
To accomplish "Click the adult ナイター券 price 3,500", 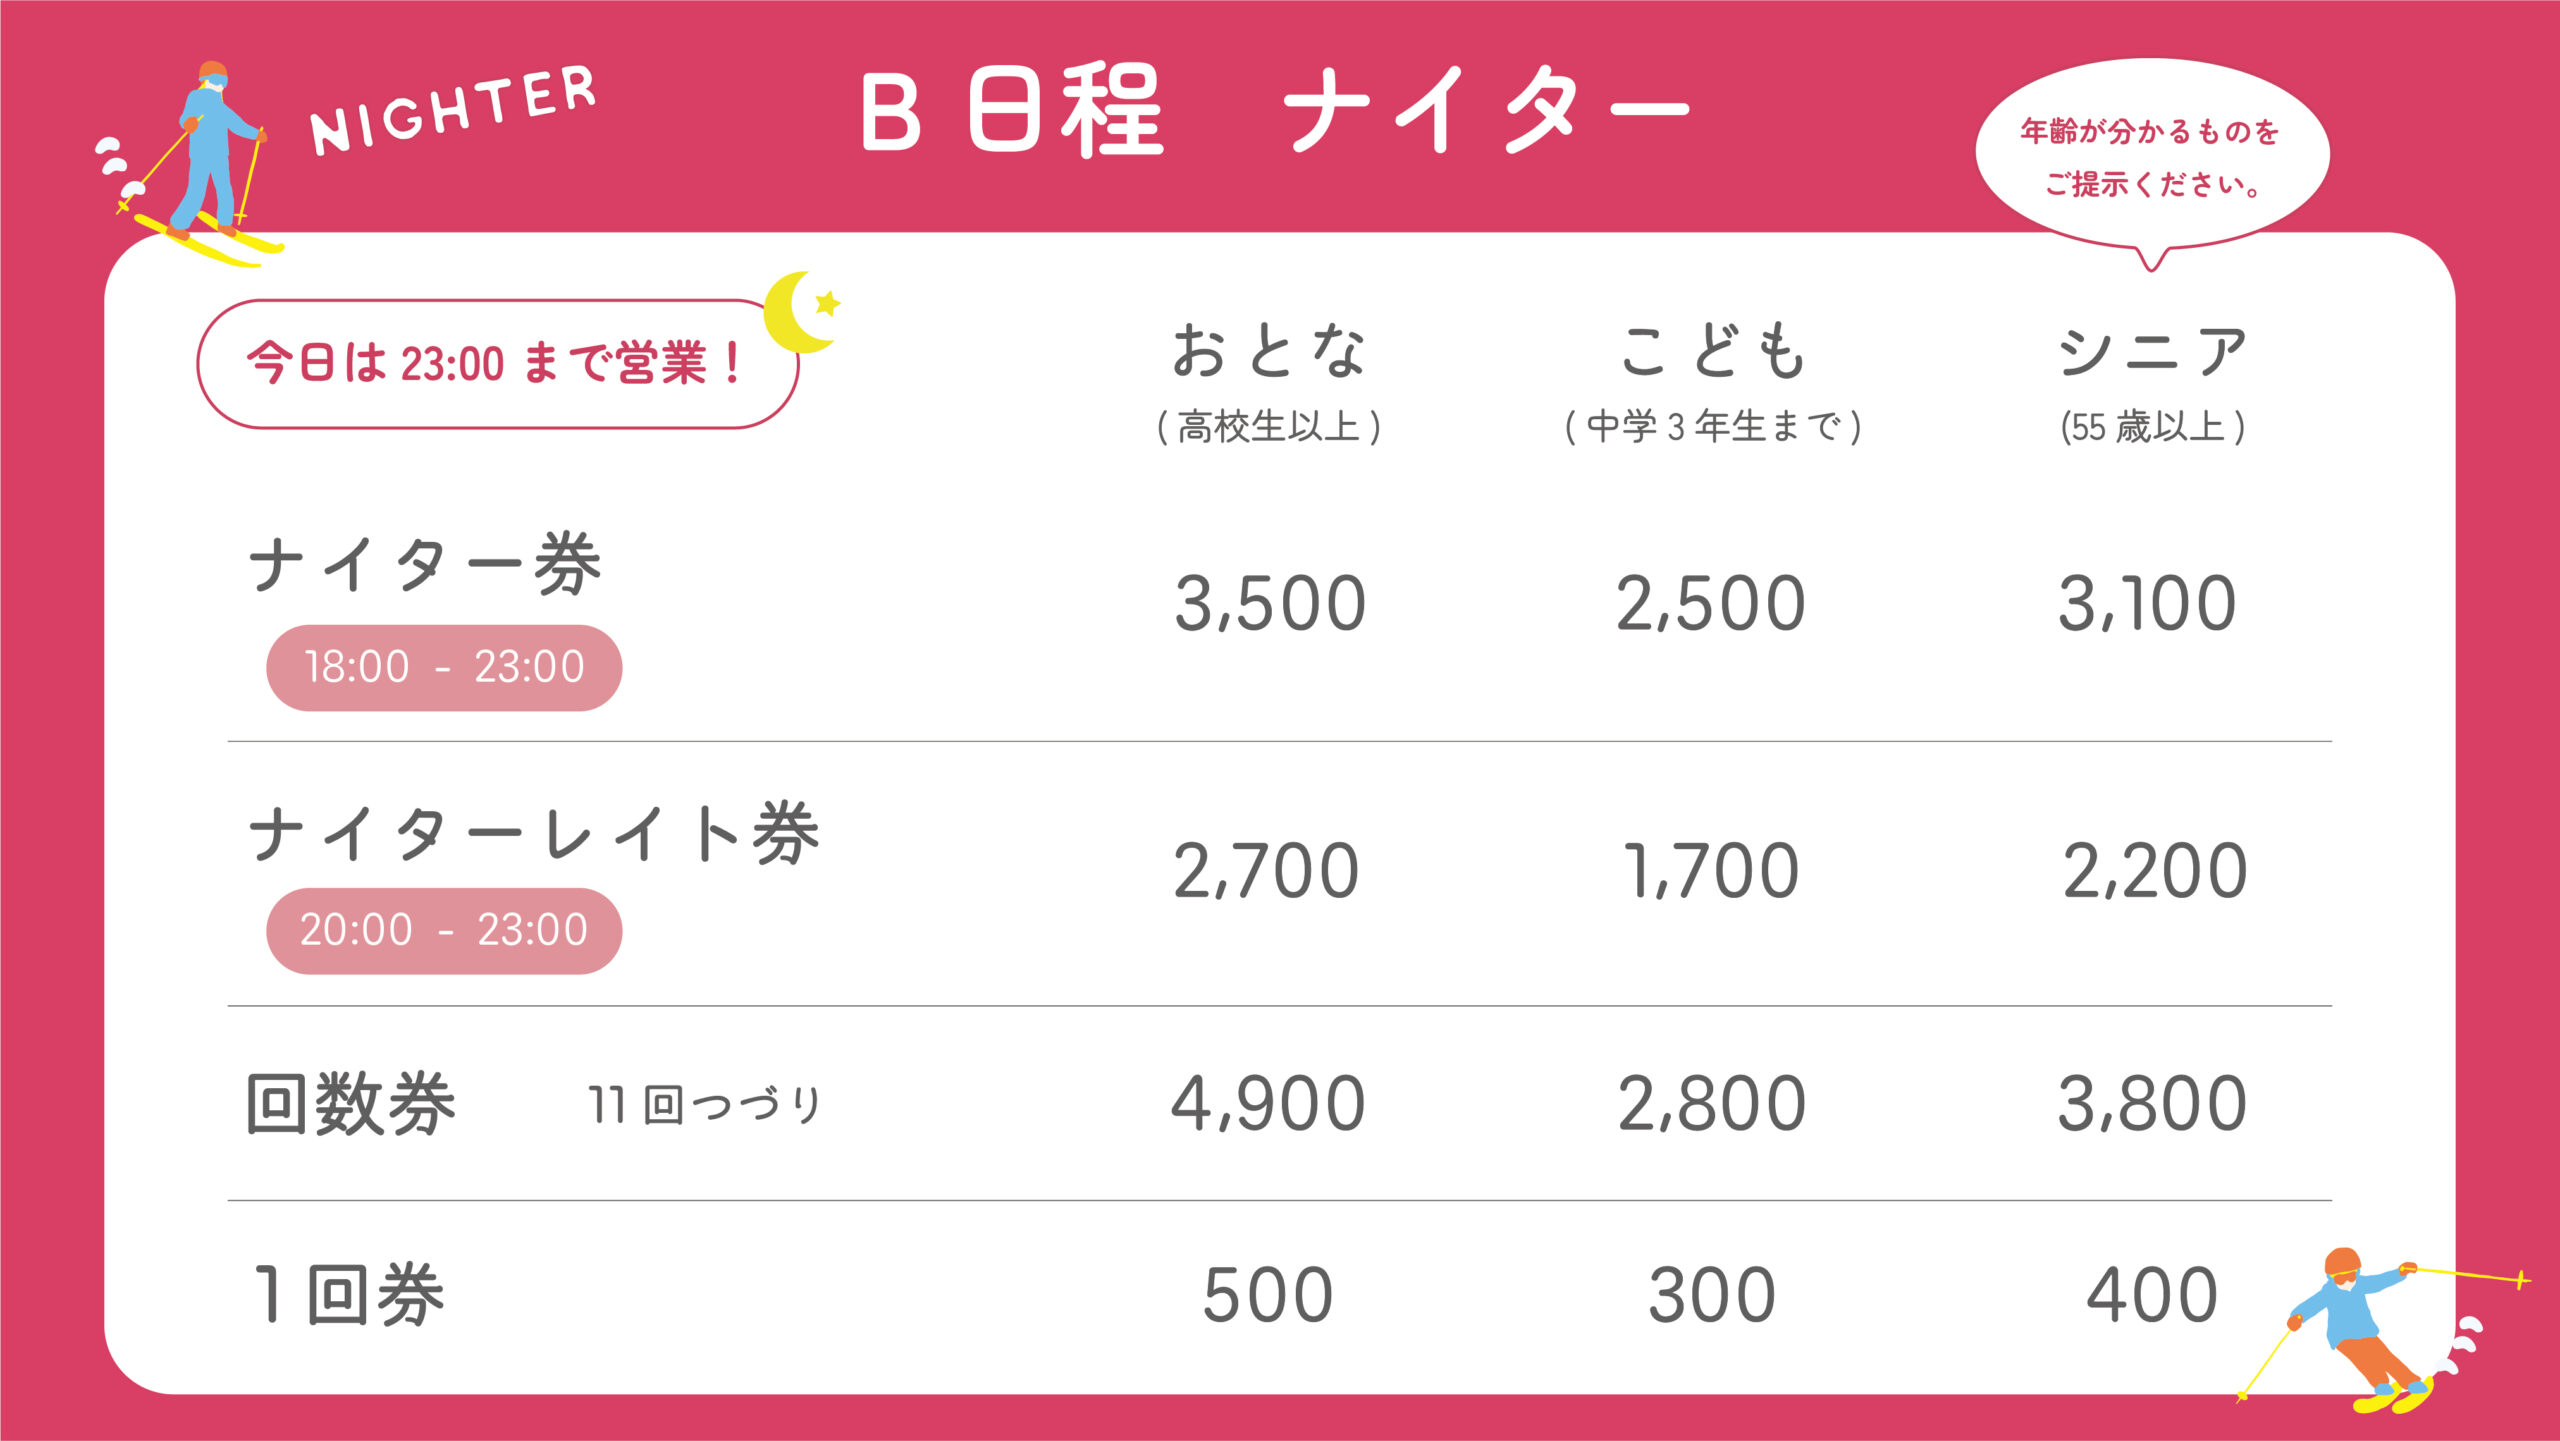I will tap(1270, 604).
